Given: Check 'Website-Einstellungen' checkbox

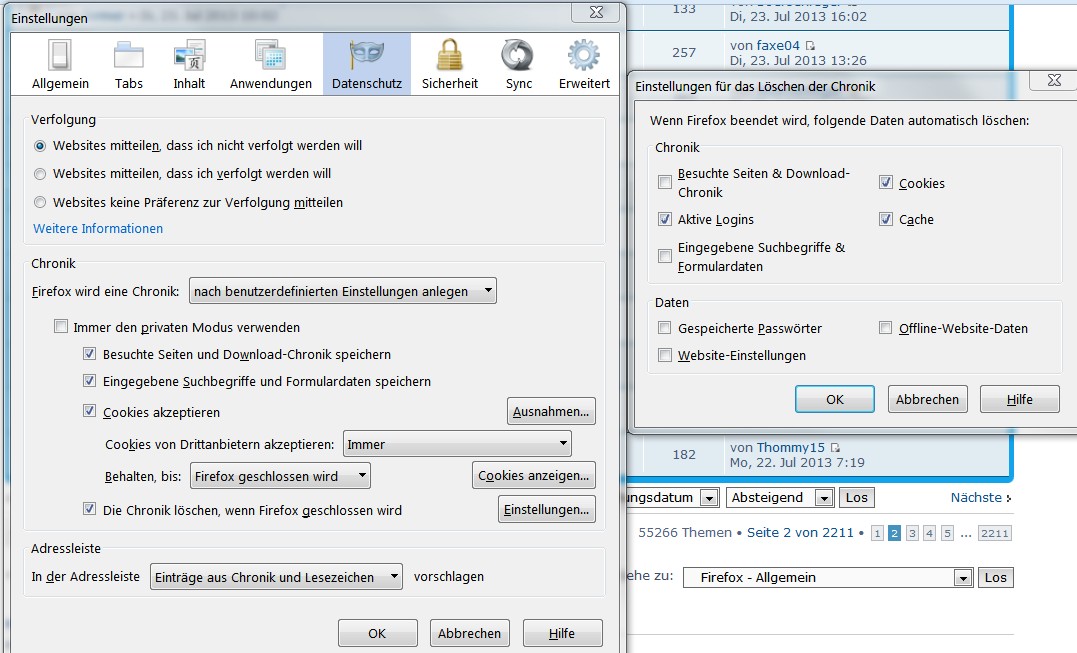Looking at the screenshot, I should (x=665, y=355).
